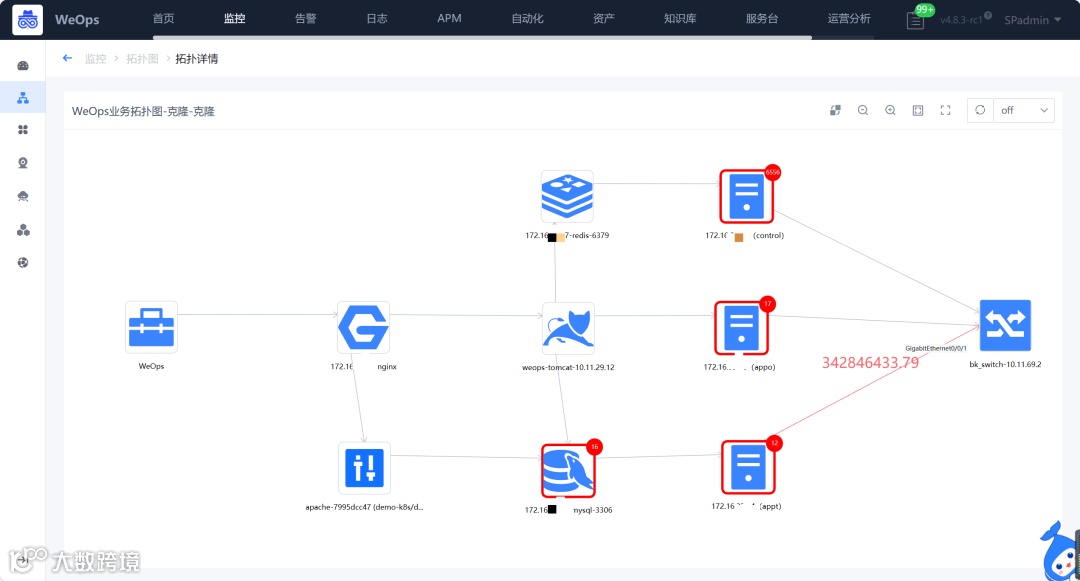This screenshot has width=1080, height=581.
Task: Open the globe sidebar icon
Action: pos(23,262)
